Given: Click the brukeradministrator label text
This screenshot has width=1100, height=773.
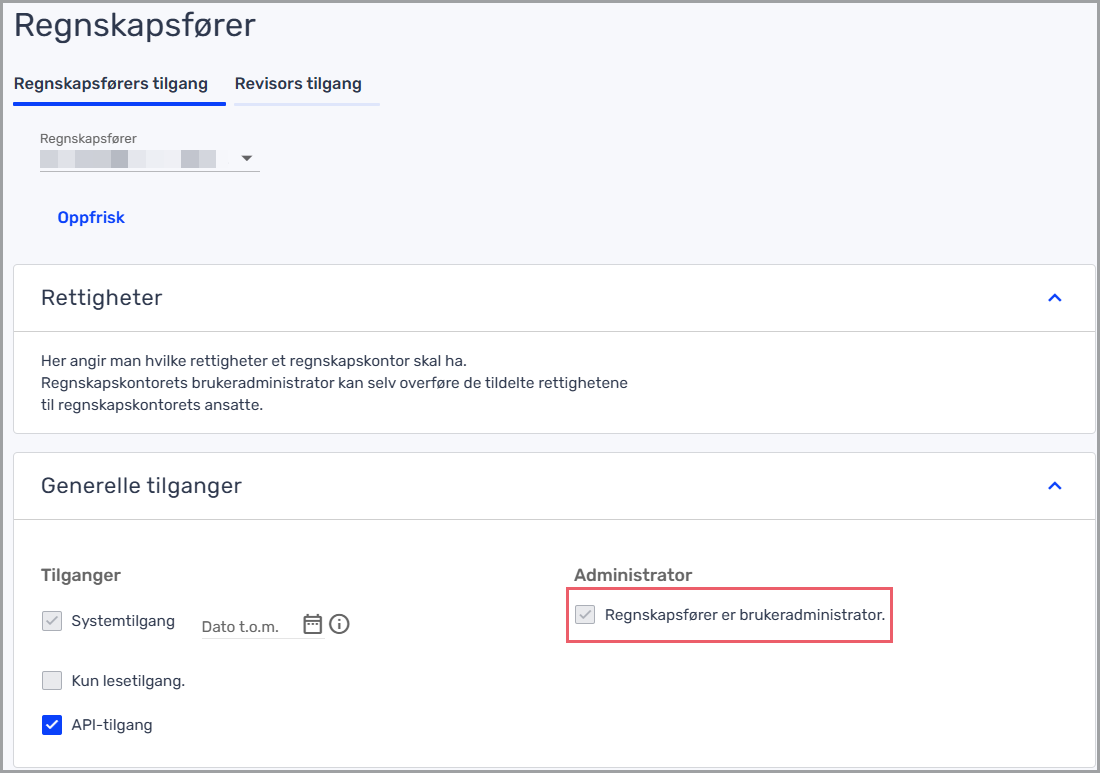Looking at the screenshot, I should [744, 615].
